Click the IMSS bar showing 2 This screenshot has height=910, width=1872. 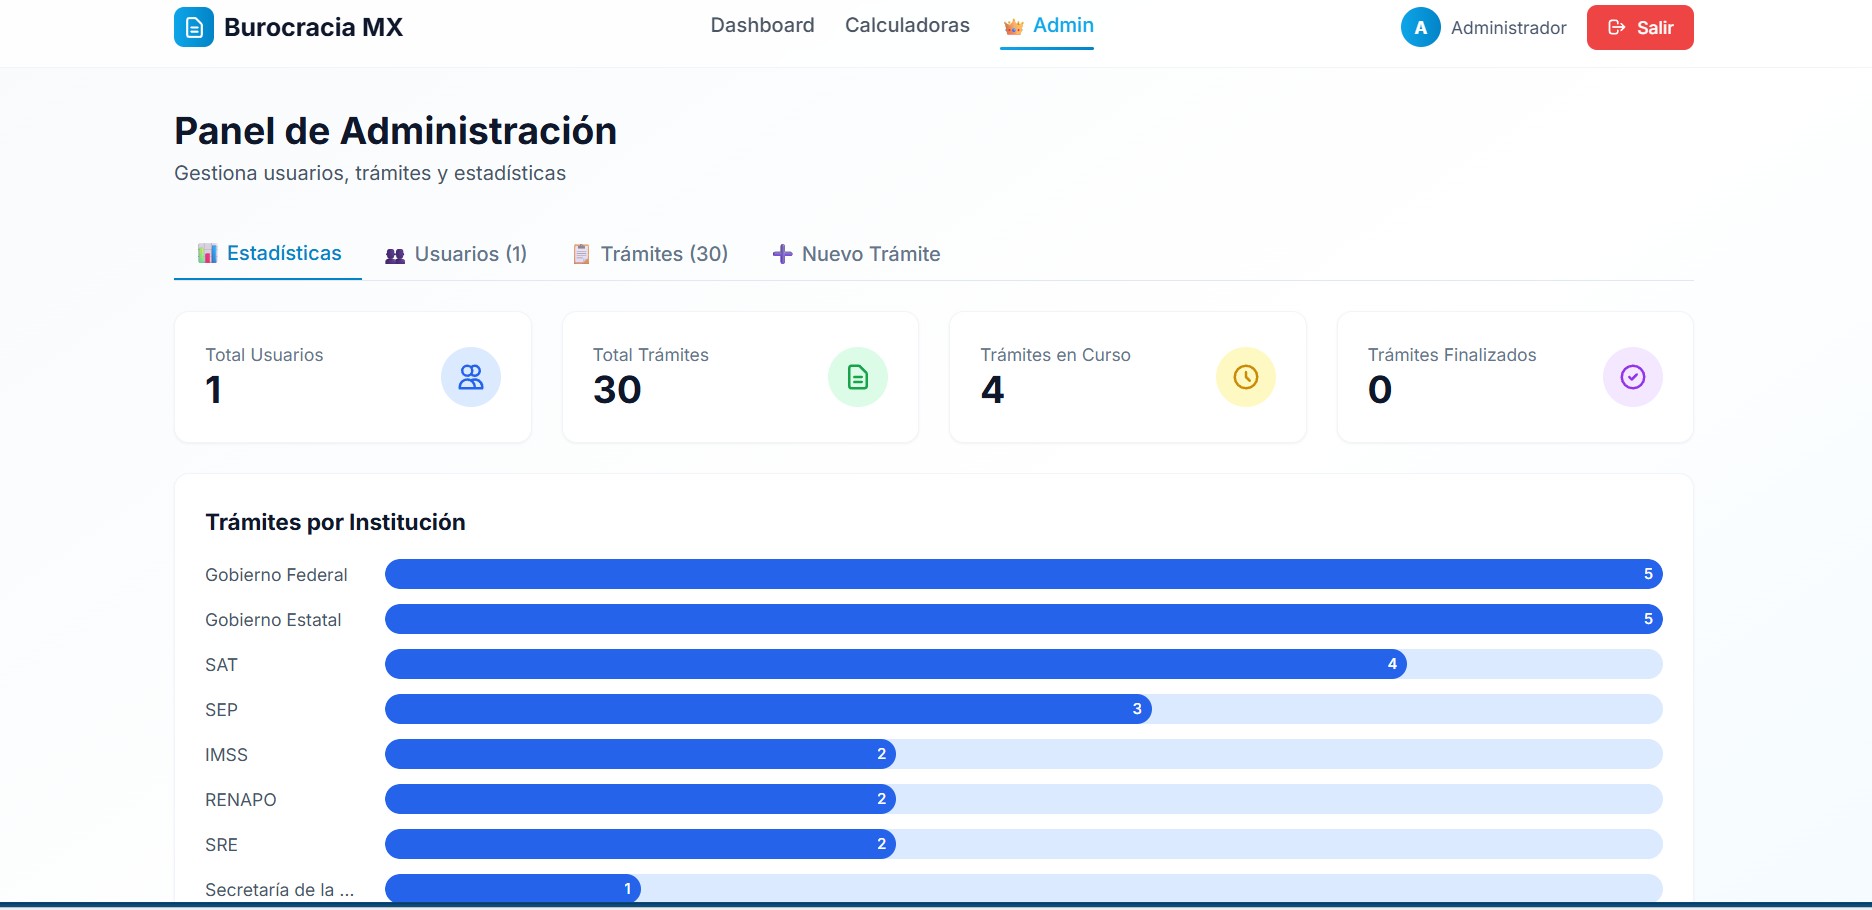tap(640, 754)
